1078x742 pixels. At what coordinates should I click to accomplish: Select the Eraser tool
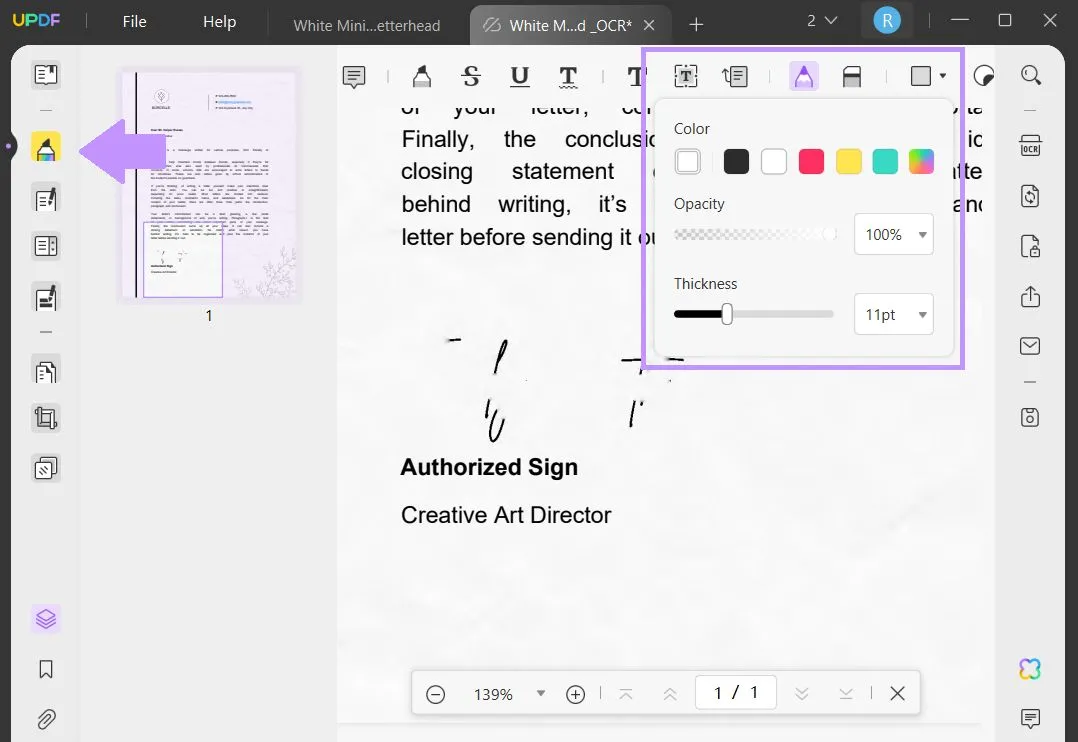tap(851, 75)
